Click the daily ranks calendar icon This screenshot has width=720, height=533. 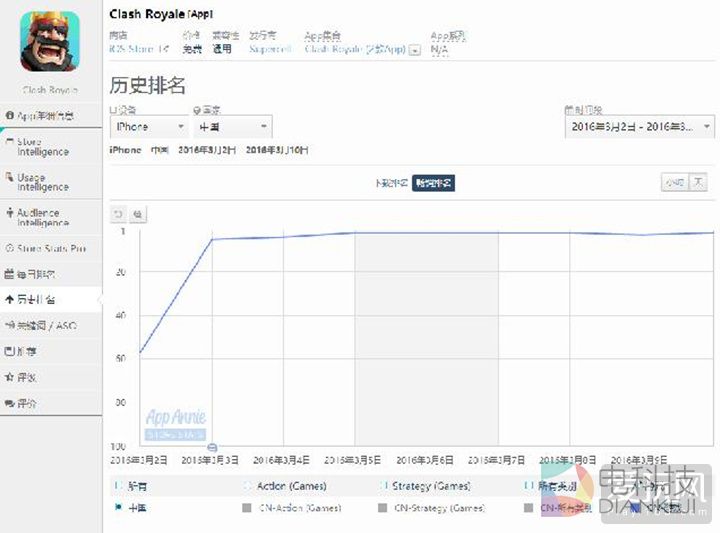[9, 275]
